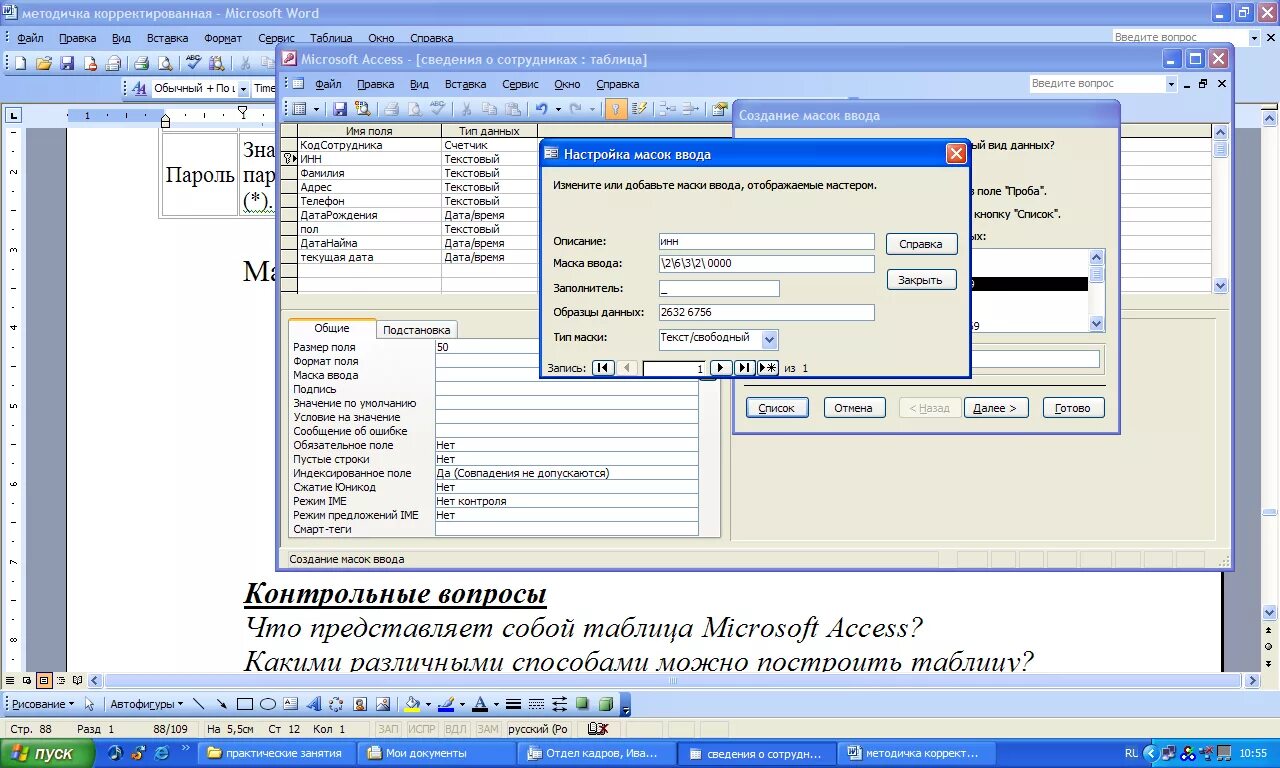This screenshot has height=768, width=1280.
Task: Open Файл menu in Word
Action: pos(30,38)
